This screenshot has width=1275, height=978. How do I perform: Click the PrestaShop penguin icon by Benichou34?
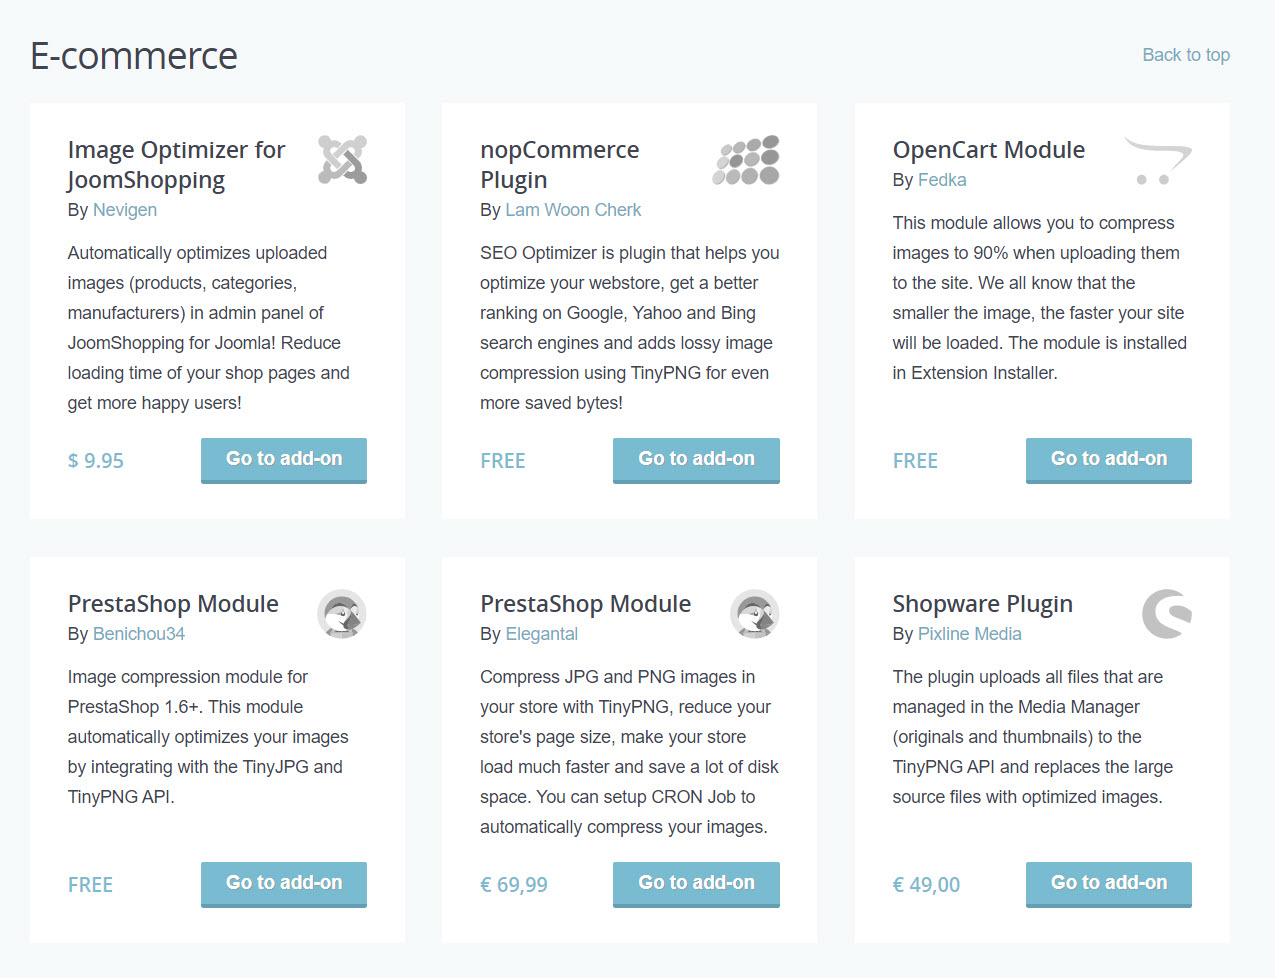[x=342, y=614]
